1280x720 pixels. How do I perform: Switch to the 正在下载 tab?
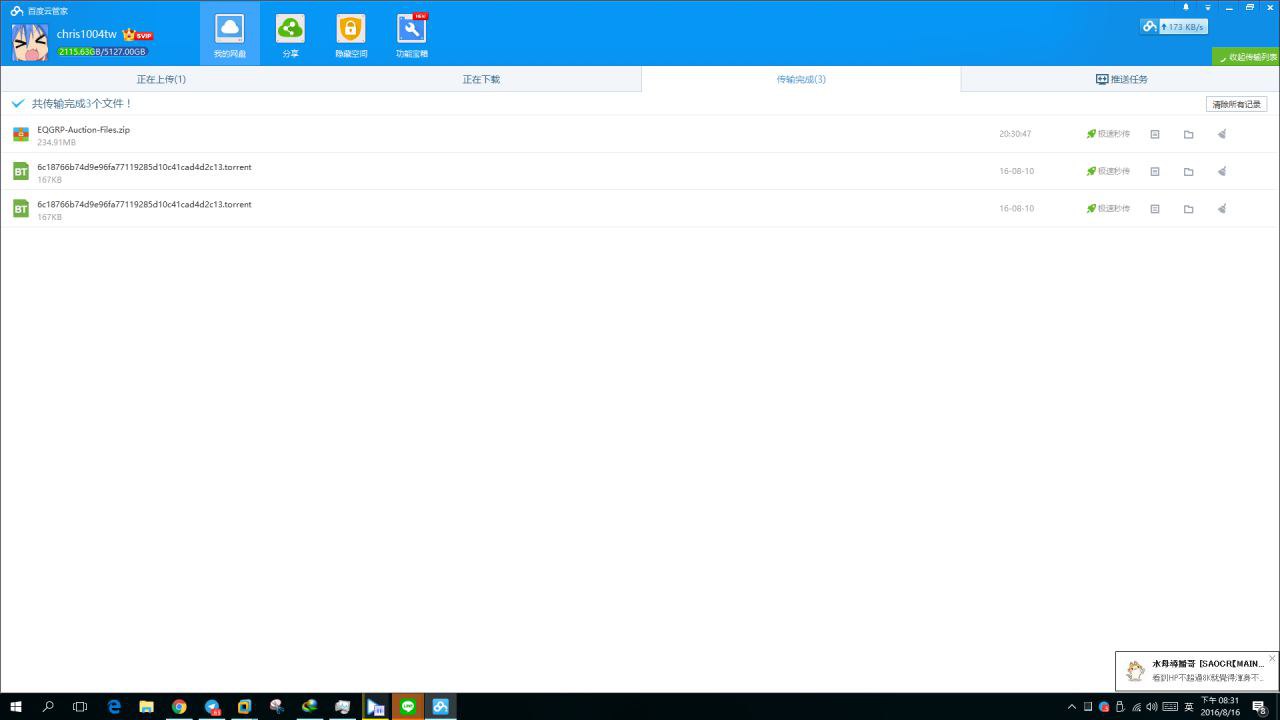481,79
